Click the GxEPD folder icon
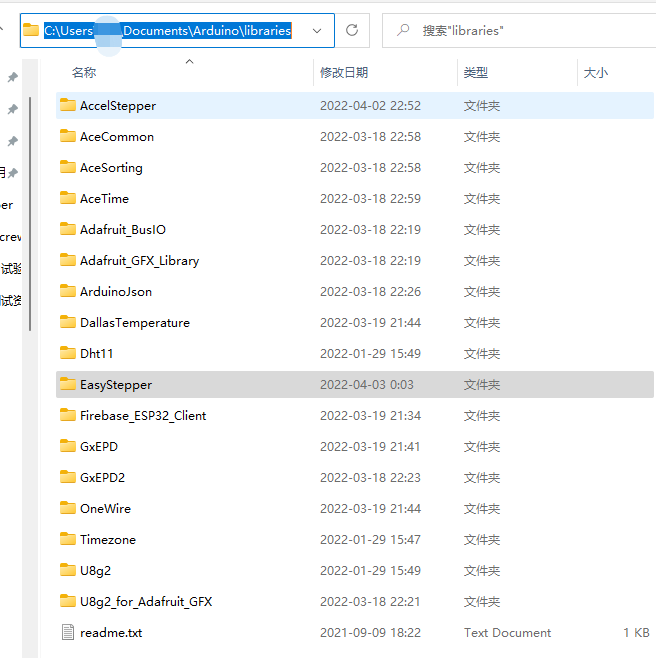The image size is (656, 658). point(68,446)
